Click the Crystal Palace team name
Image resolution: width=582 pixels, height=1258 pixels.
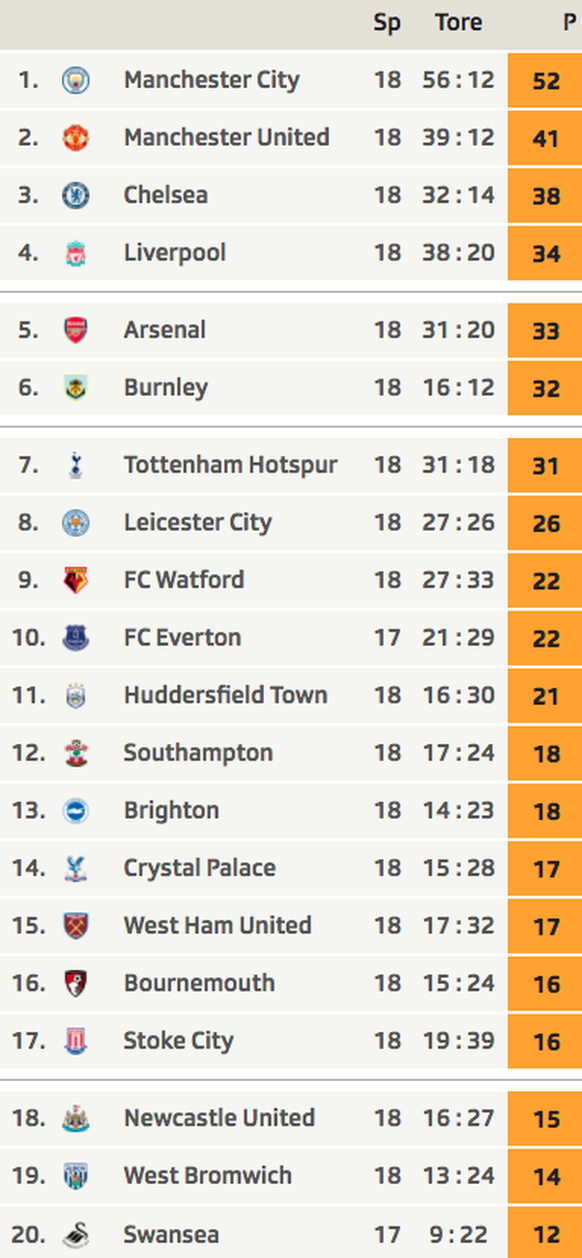(x=200, y=868)
